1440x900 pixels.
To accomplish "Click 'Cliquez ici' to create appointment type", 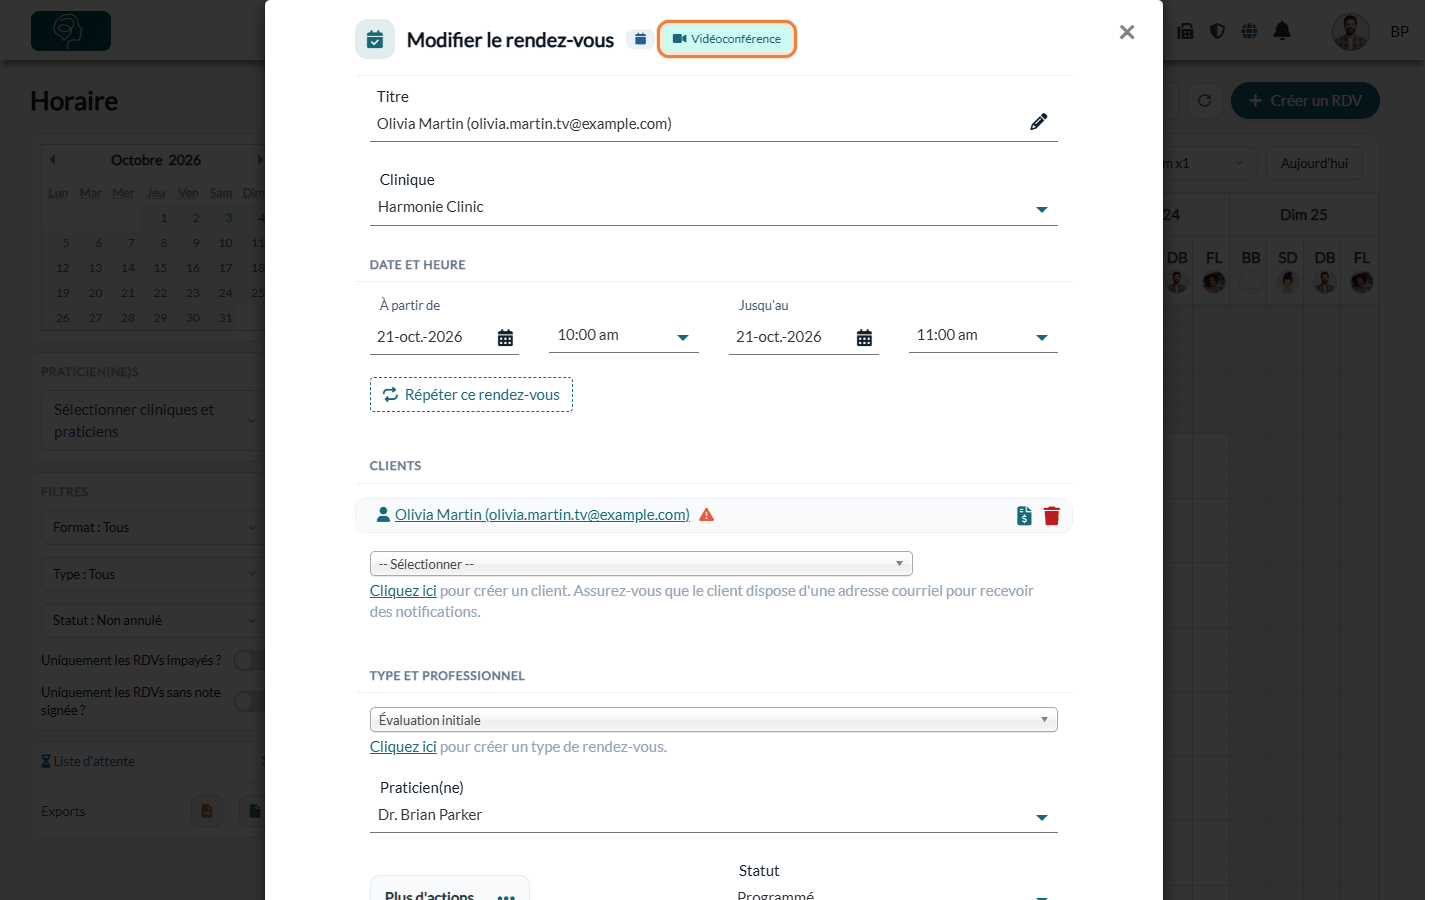I will [x=403, y=747].
